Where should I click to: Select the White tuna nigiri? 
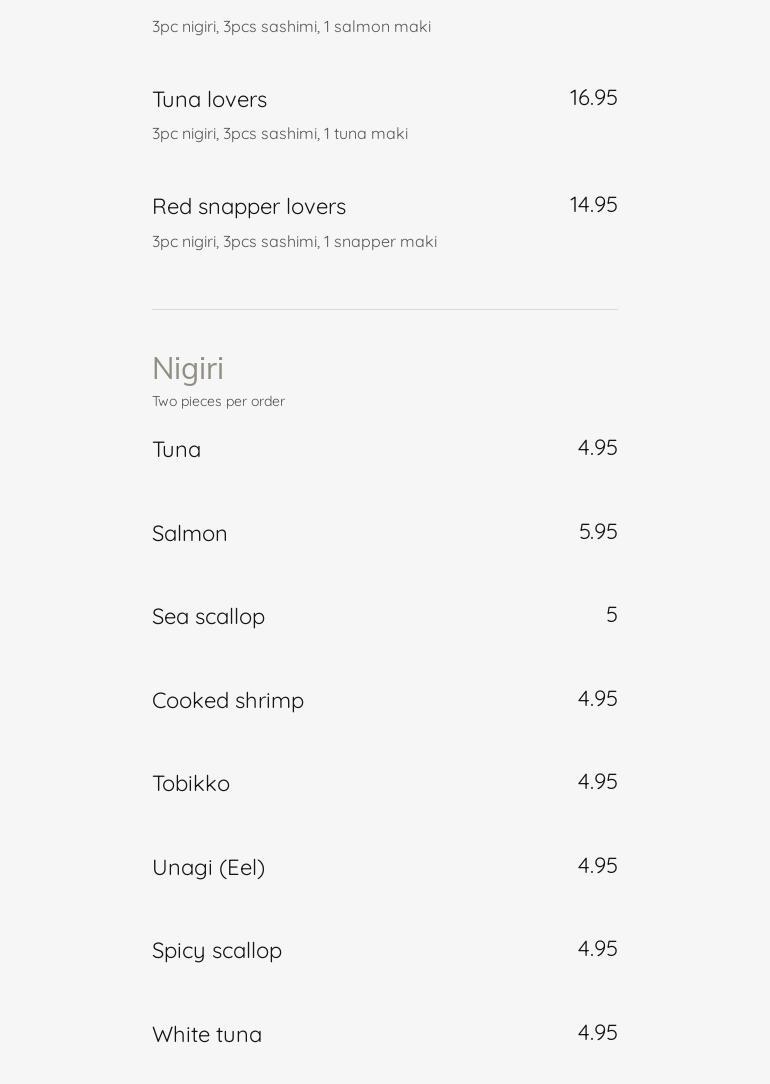[x=207, y=1035]
